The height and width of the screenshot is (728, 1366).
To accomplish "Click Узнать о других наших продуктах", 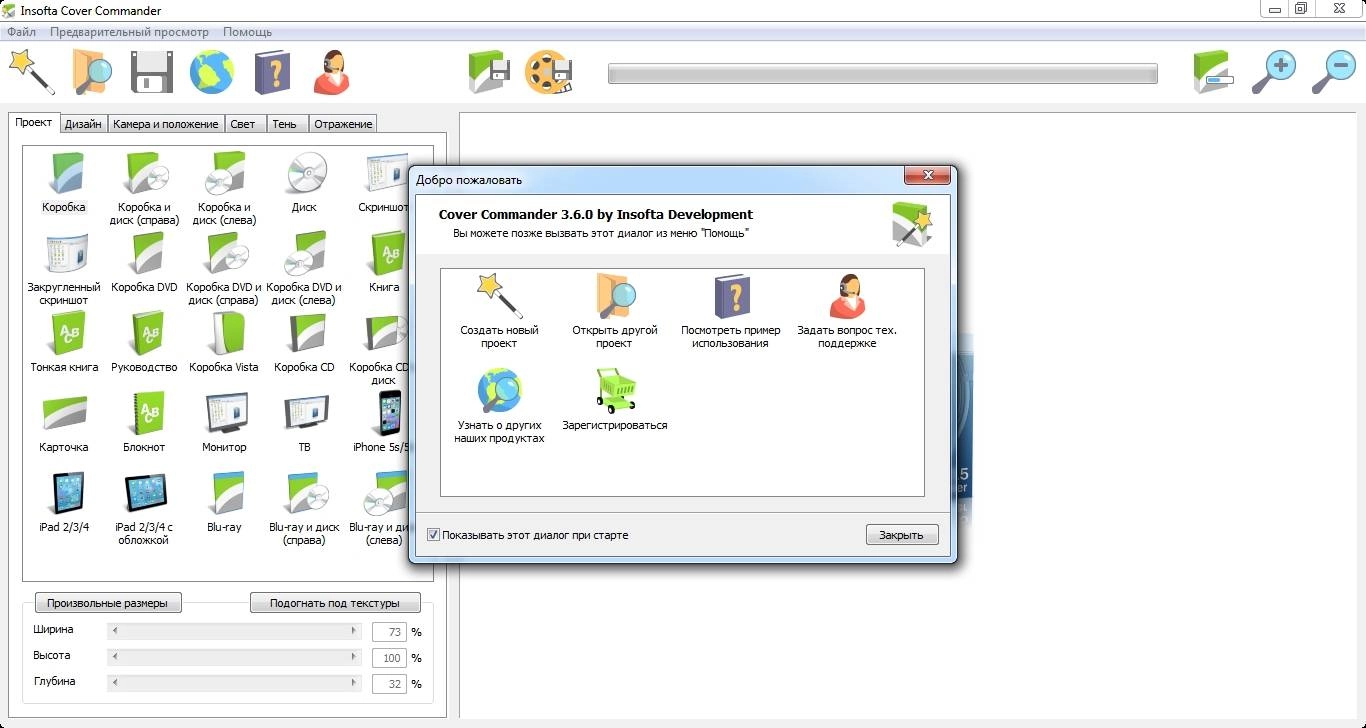I will [499, 406].
